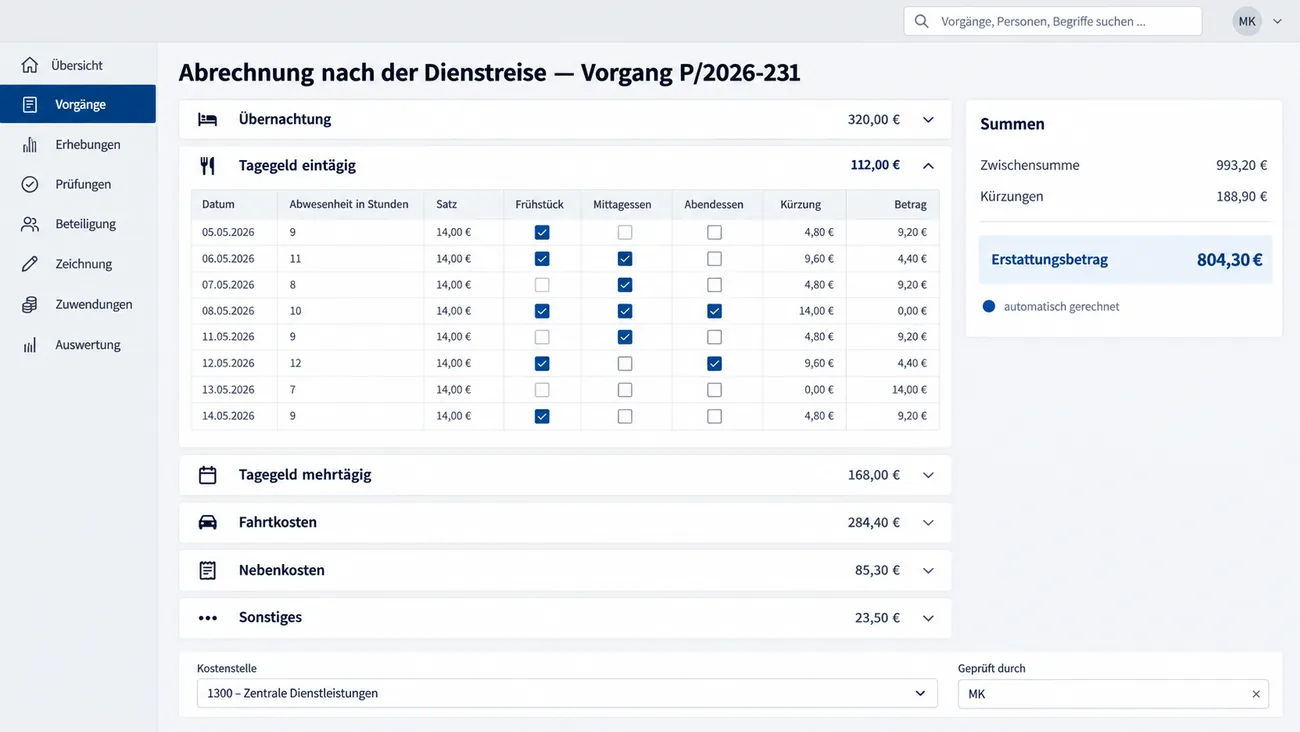Go to Prüfungen in sidebar
Screen dimensions: 1300x732
78,184
